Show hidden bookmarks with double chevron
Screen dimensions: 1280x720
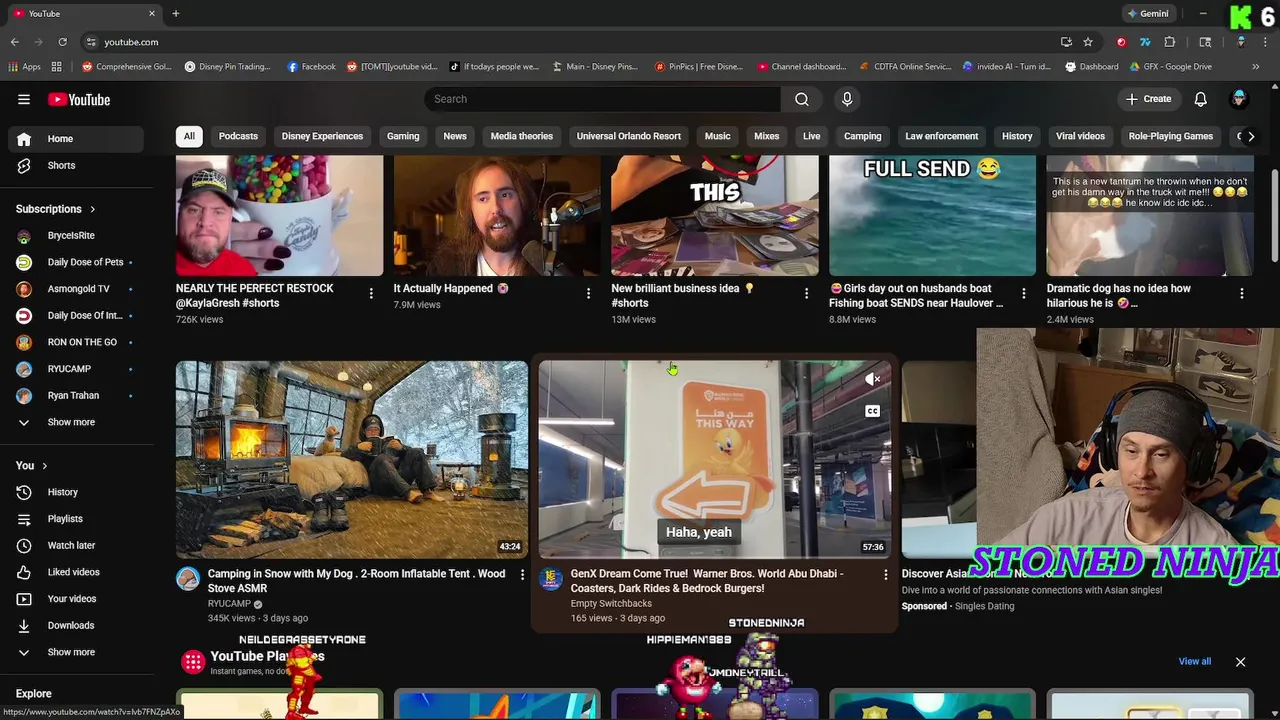pyautogui.click(x=1255, y=67)
